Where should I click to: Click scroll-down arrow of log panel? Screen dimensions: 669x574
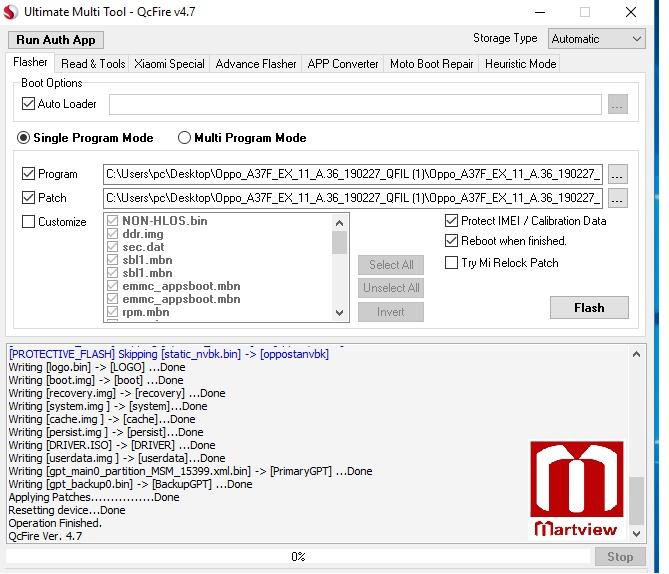pos(636,533)
